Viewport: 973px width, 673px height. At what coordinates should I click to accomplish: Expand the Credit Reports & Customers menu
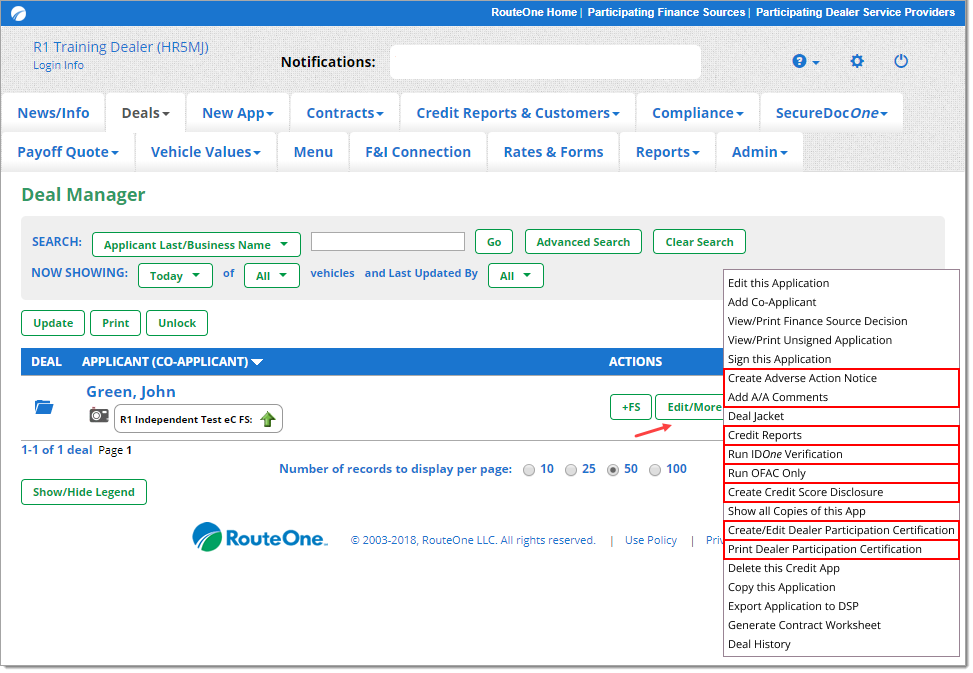click(x=518, y=113)
